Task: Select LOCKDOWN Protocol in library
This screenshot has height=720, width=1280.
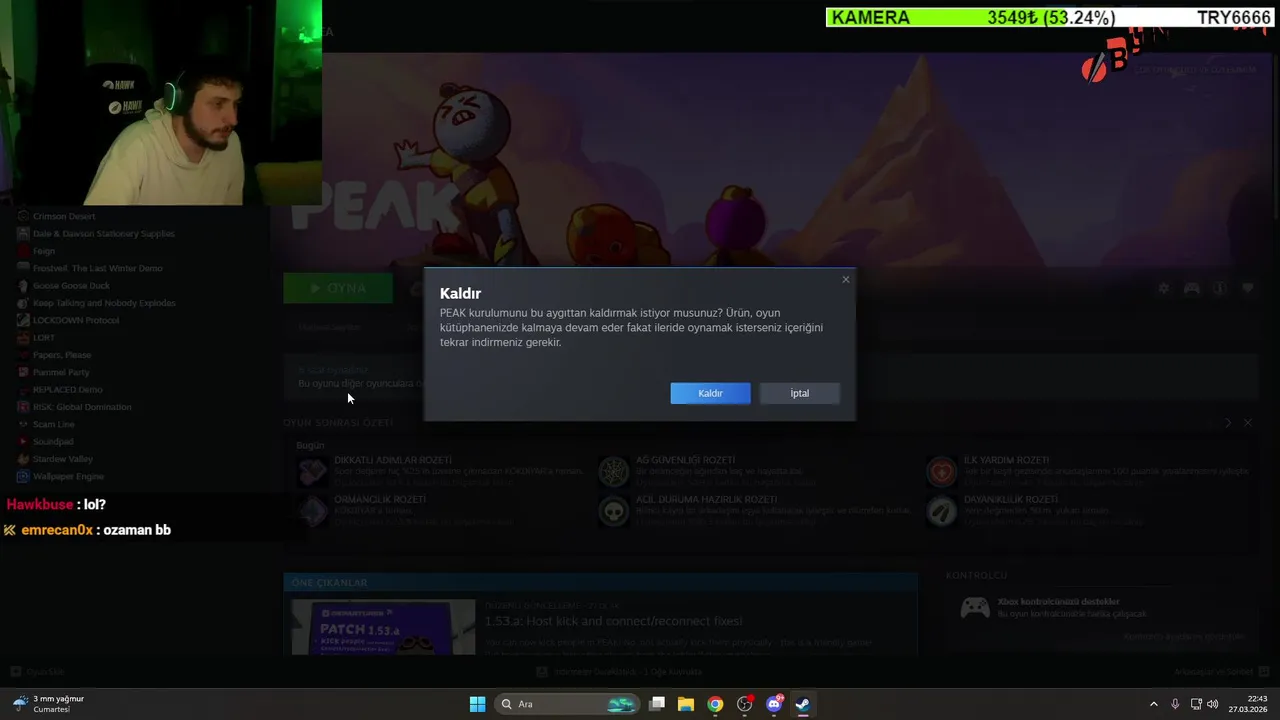Action: [x=76, y=320]
